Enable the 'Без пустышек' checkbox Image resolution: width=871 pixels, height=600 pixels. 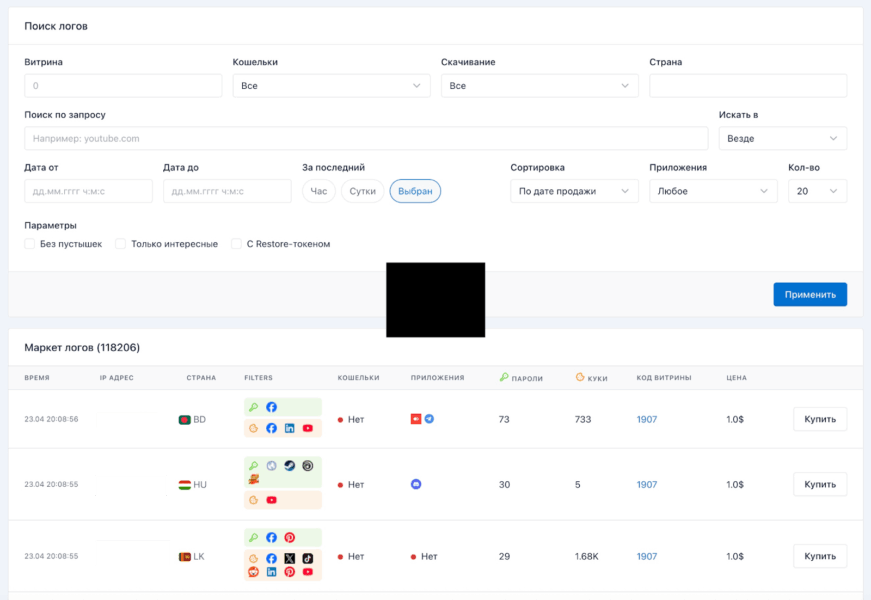[x=30, y=244]
